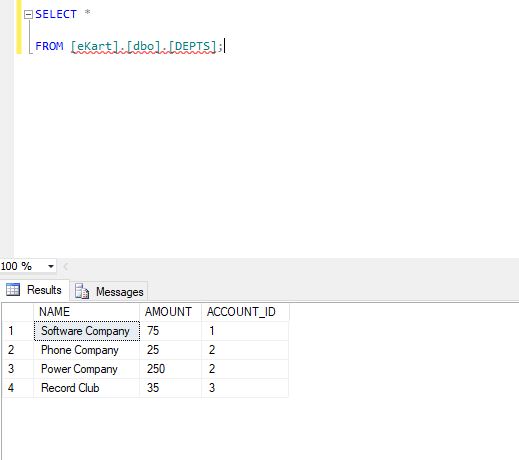The image size is (519, 460).
Task: Switch to the Messages tab
Action: click(109, 292)
